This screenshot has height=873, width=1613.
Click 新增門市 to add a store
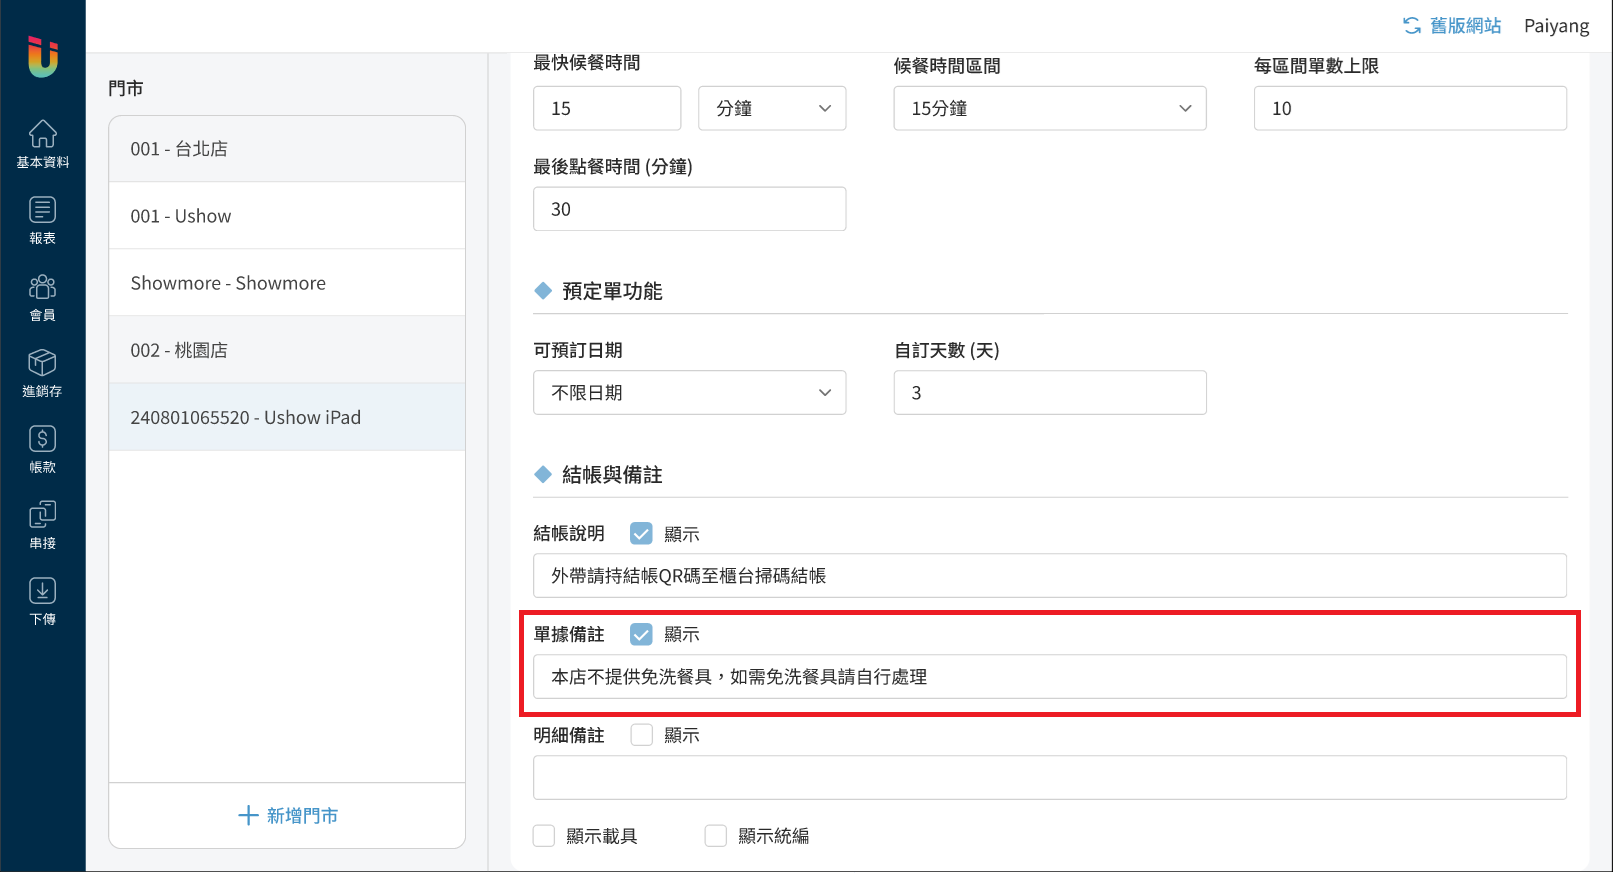pyautogui.click(x=287, y=816)
